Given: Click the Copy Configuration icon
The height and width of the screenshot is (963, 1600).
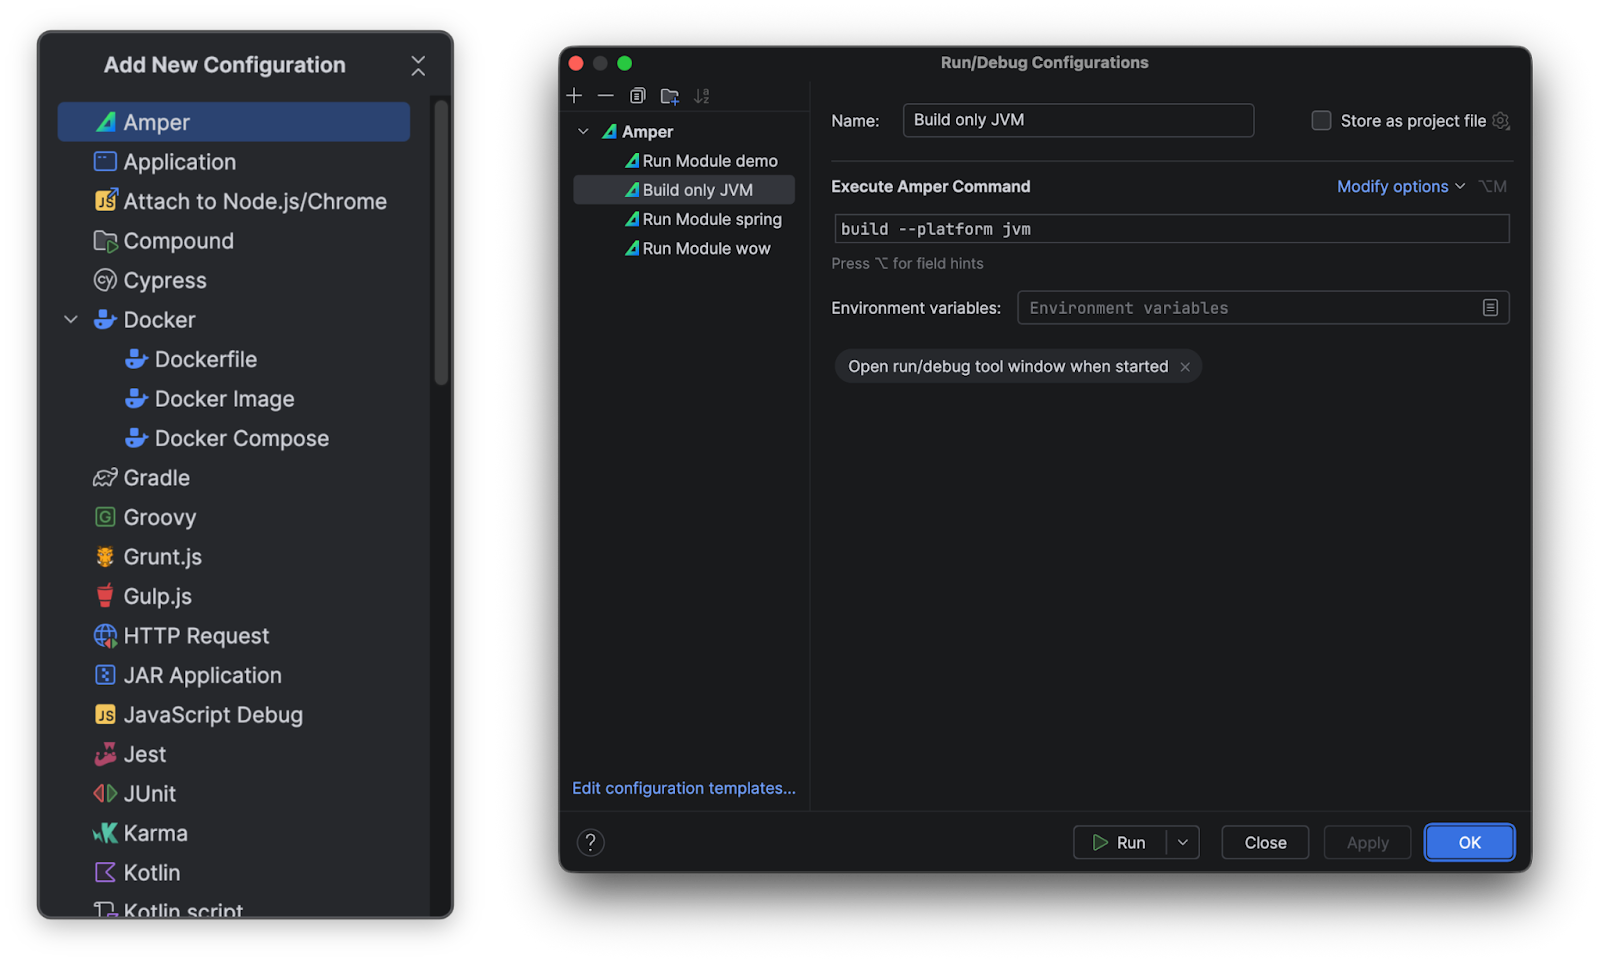Looking at the screenshot, I should click(638, 96).
